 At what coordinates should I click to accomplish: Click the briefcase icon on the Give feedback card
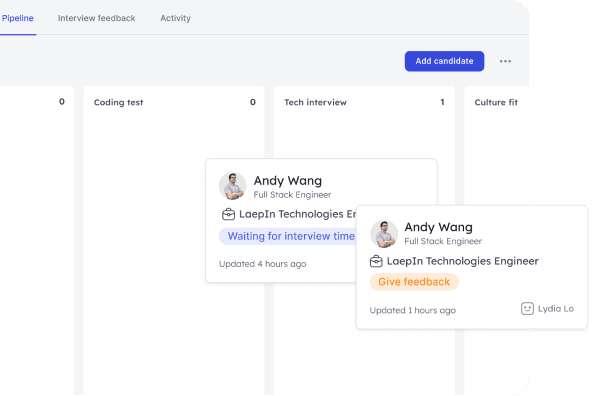(x=376, y=261)
